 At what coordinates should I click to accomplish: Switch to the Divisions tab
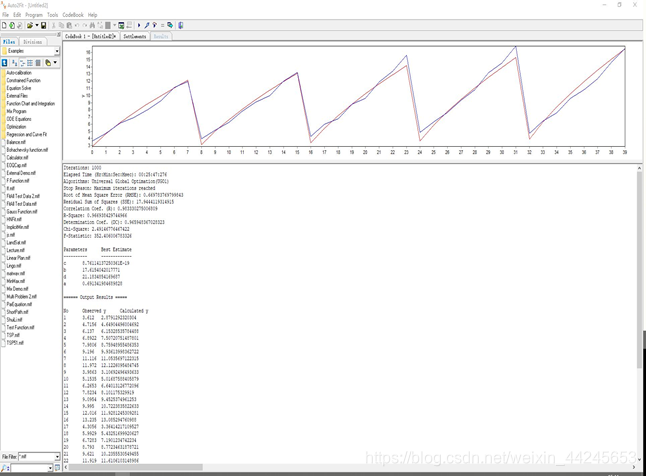[33, 42]
